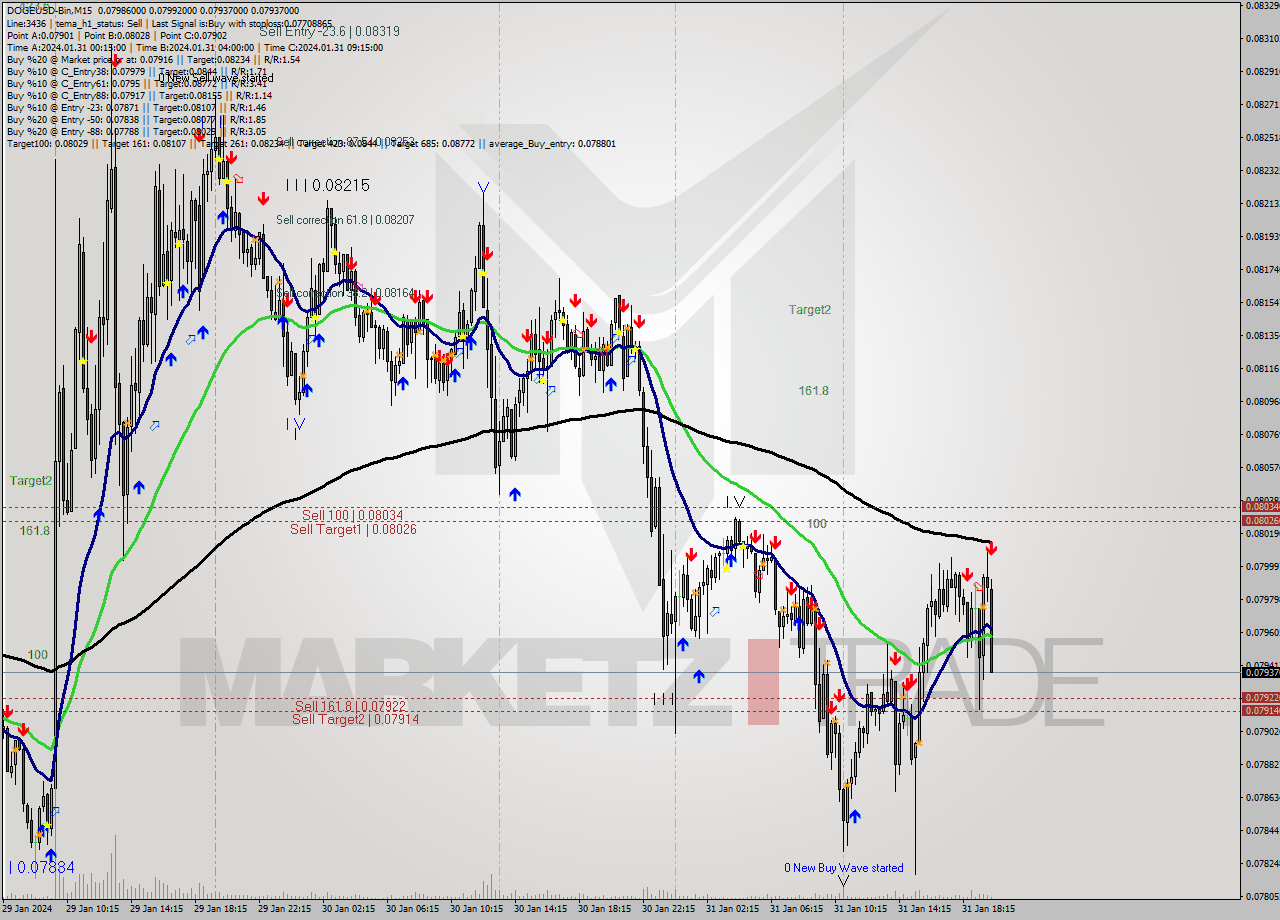The height and width of the screenshot is (920, 1280).
Task: Click the '30 Jan 02:15' time axis label
Action: [x=348, y=910]
